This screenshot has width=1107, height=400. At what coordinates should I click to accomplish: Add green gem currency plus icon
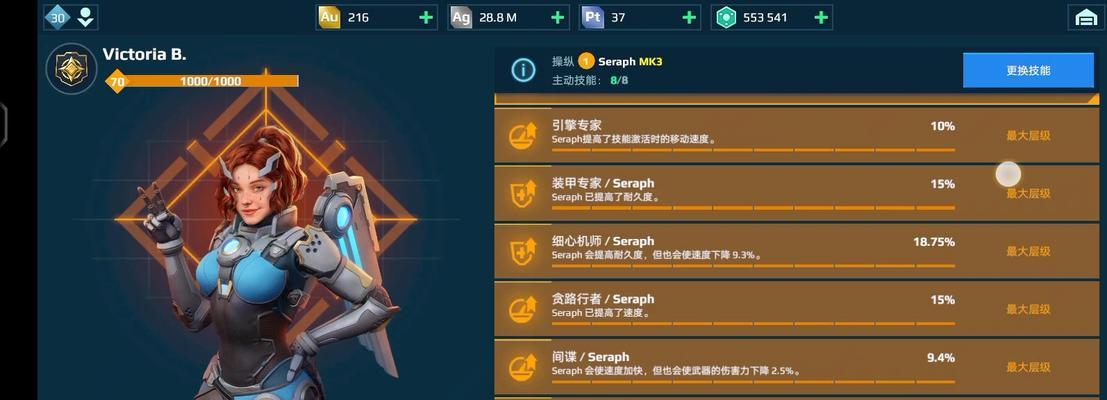(x=821, y=18)
